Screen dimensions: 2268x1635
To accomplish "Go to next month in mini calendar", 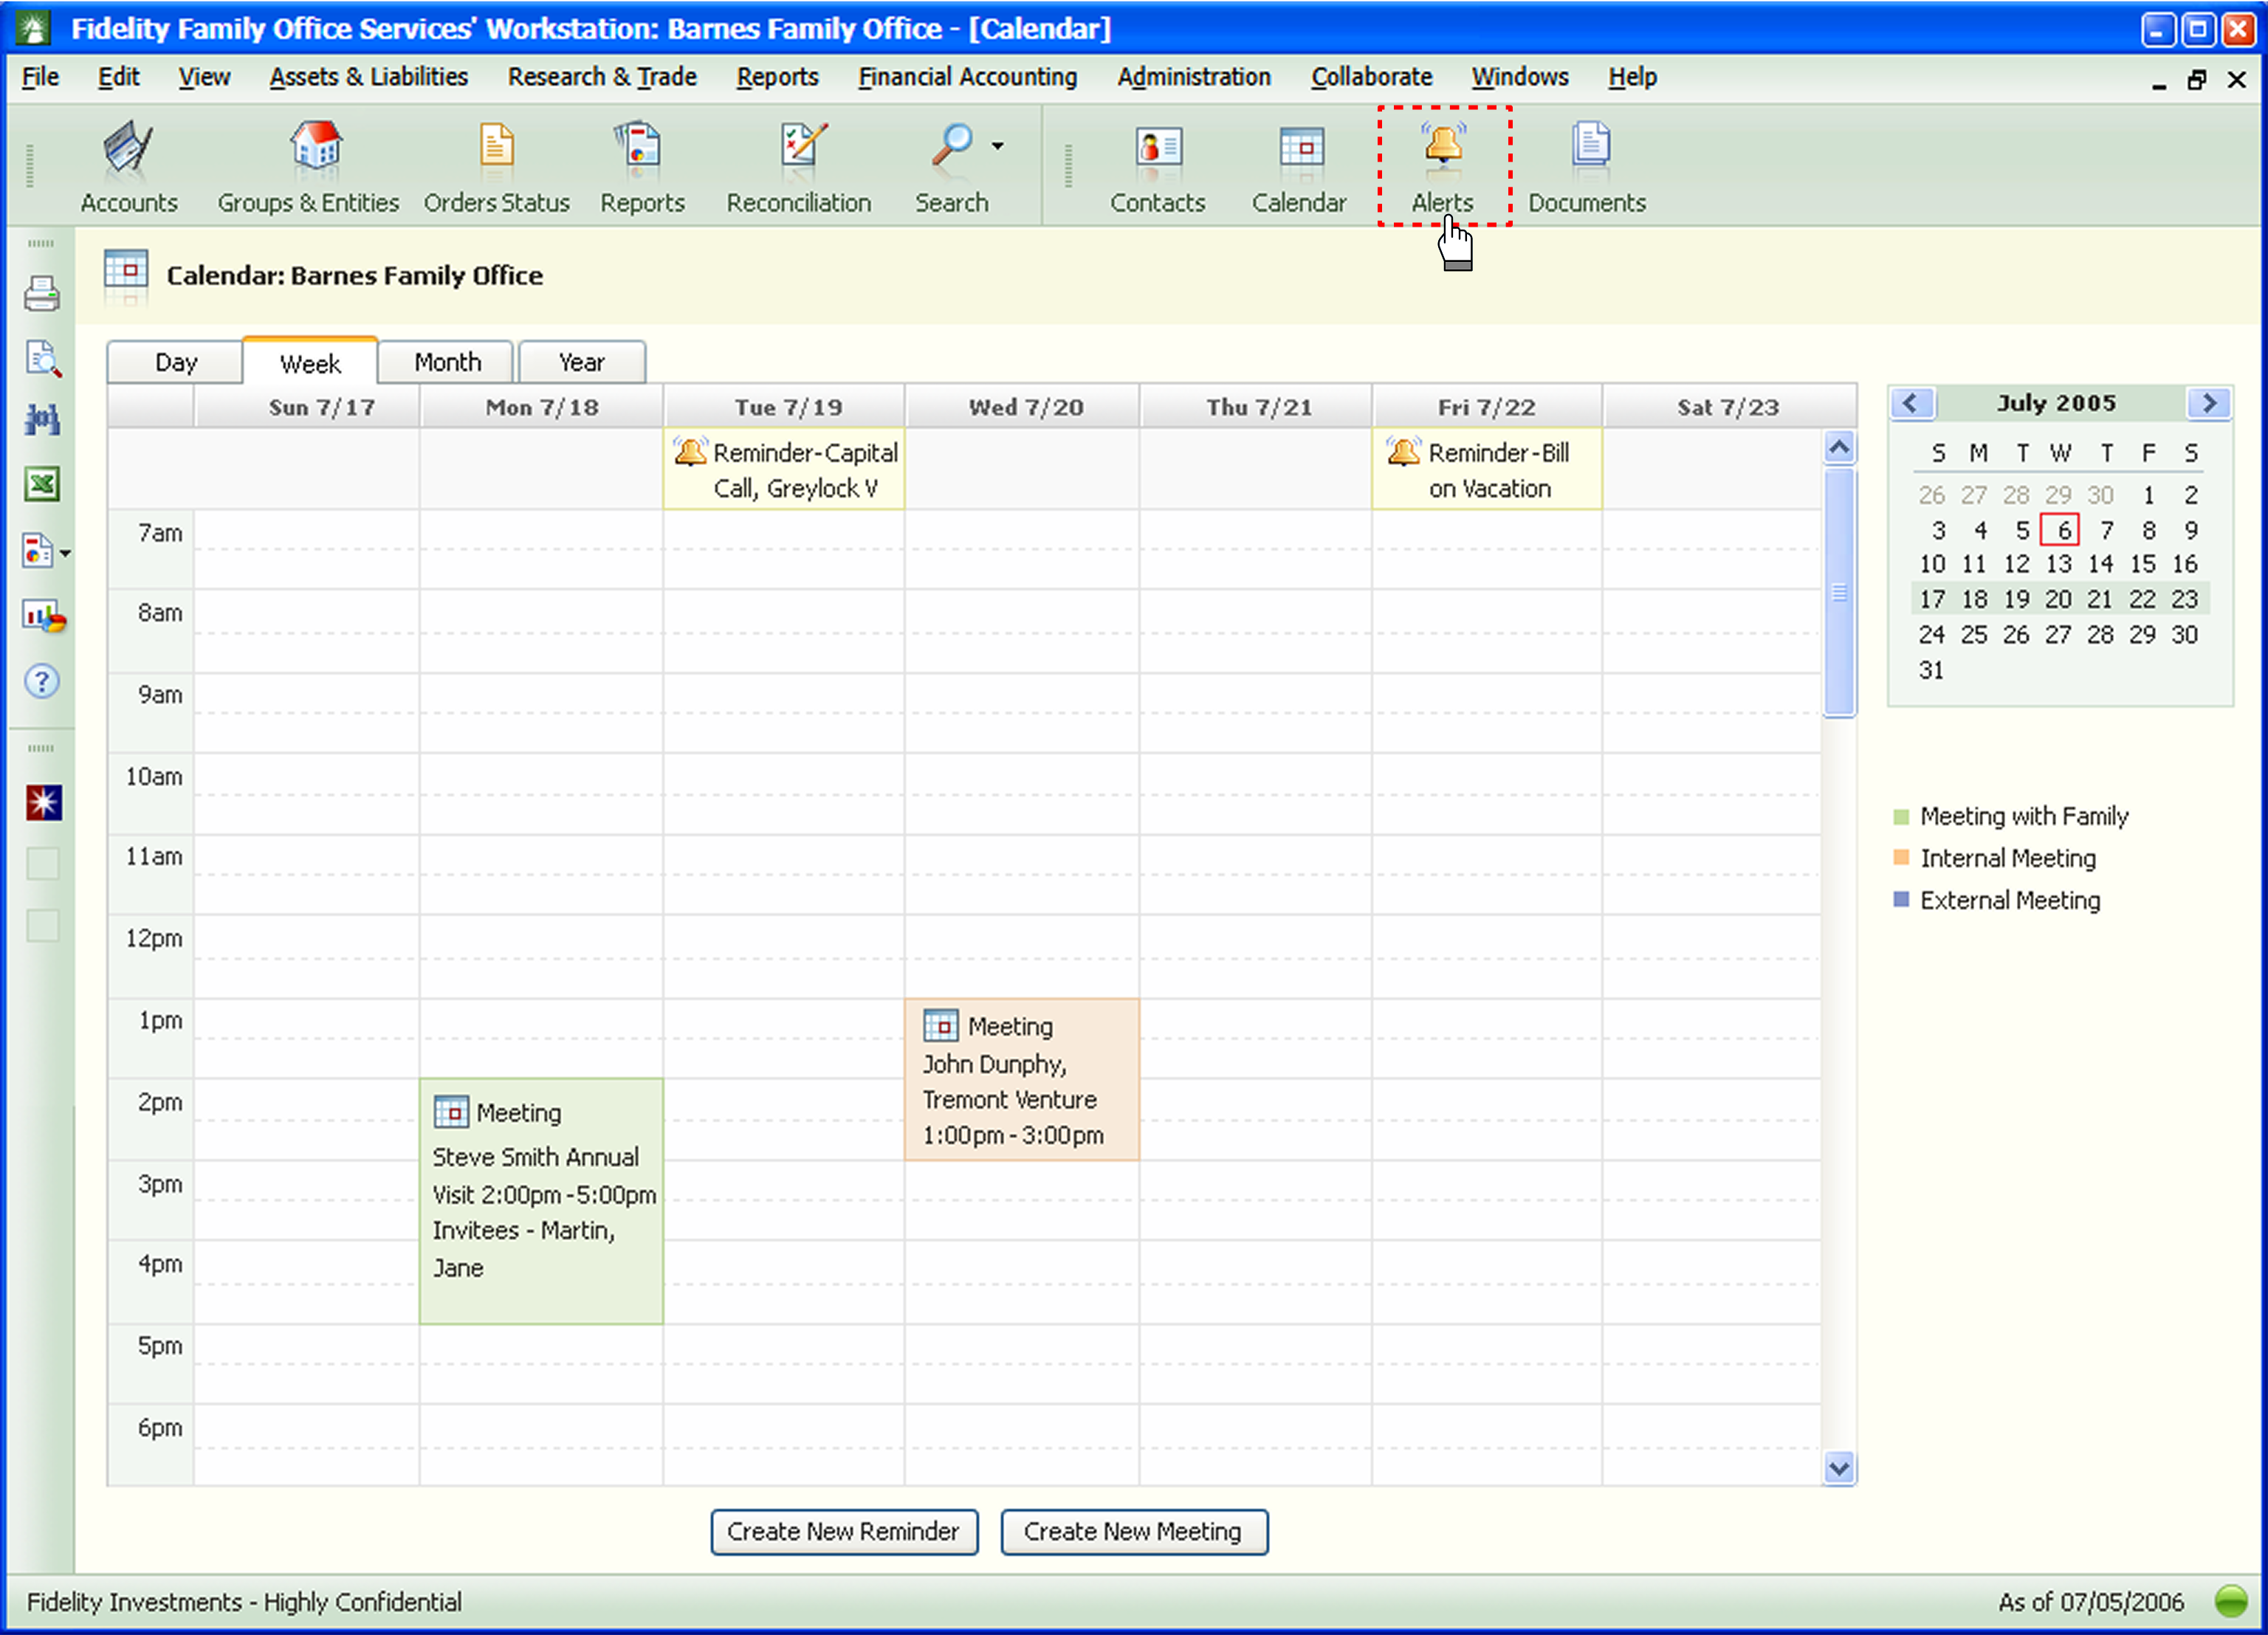I will point(2209,403).
